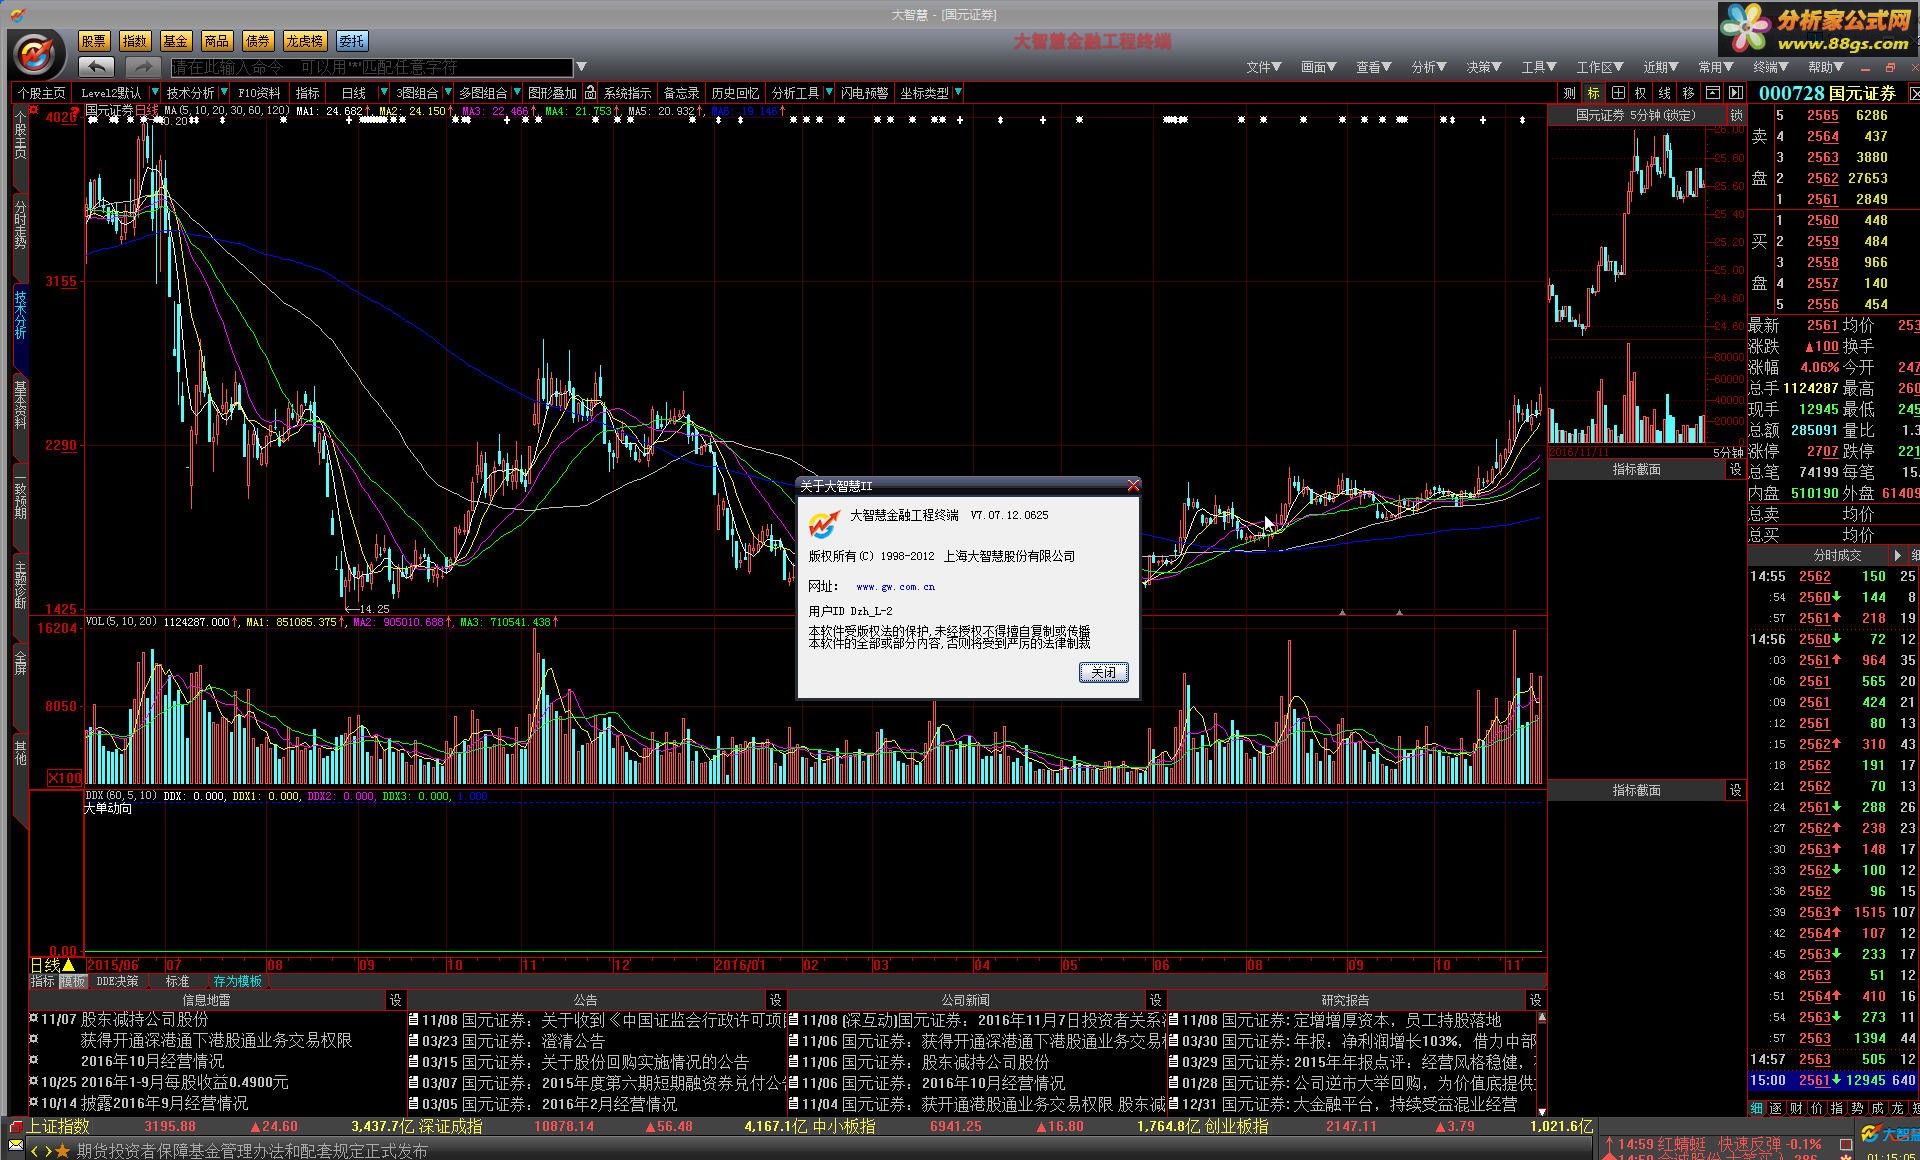Click the window-up panel icon next to 移
The image size is (1920, 1160).
pos(1713,93)
